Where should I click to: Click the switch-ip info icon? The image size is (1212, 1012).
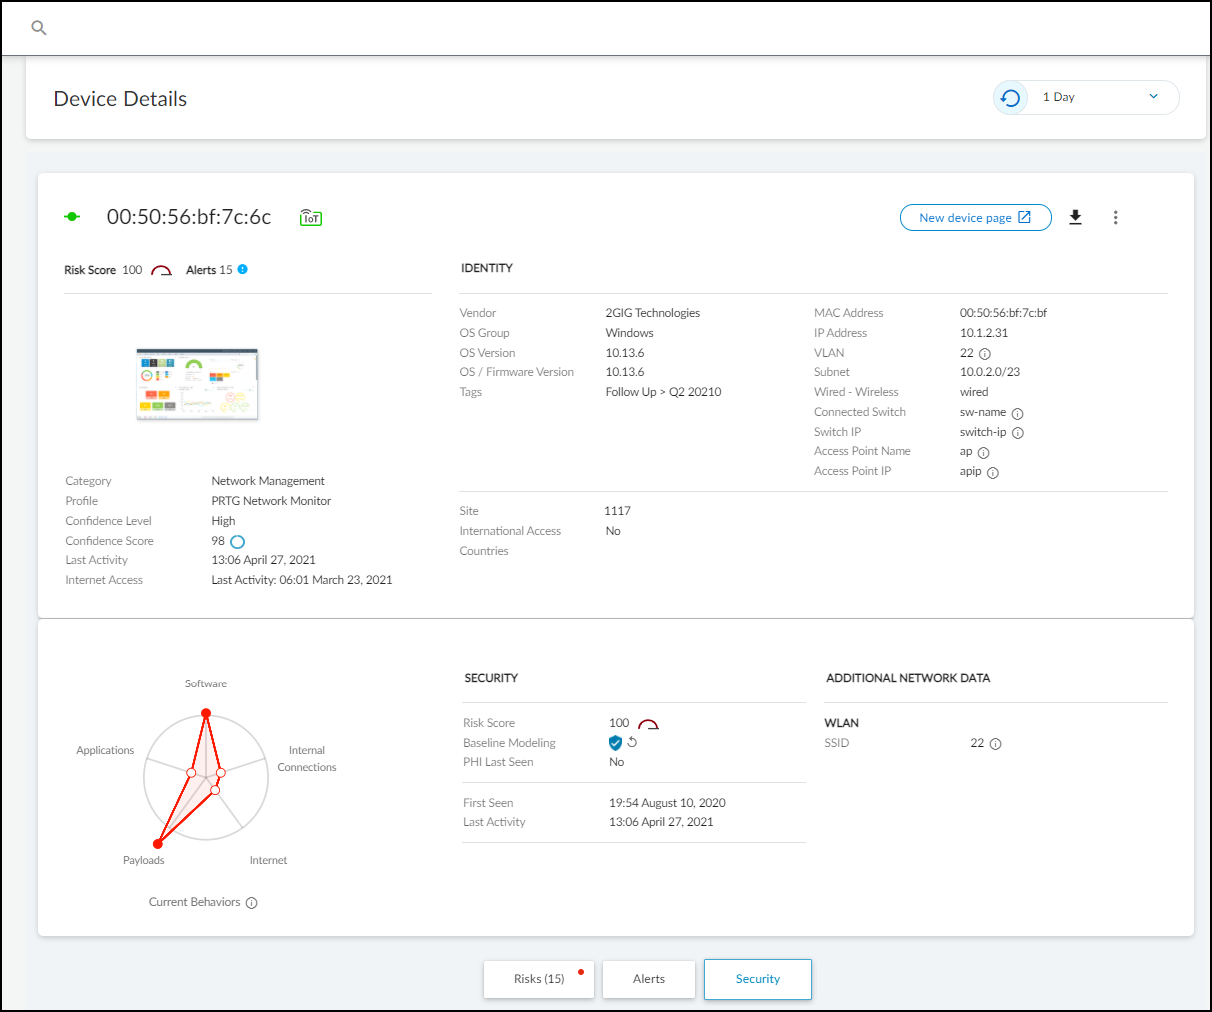(x=1018, y=433)
